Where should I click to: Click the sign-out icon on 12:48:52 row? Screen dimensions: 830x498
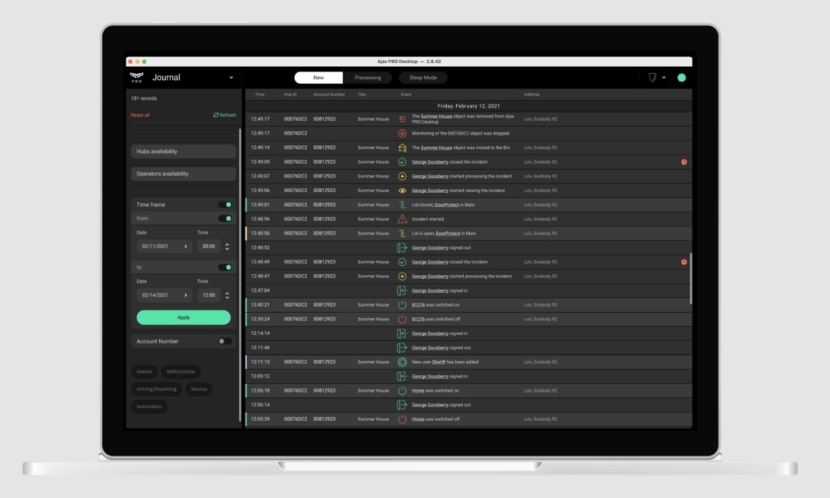point(402,248)
